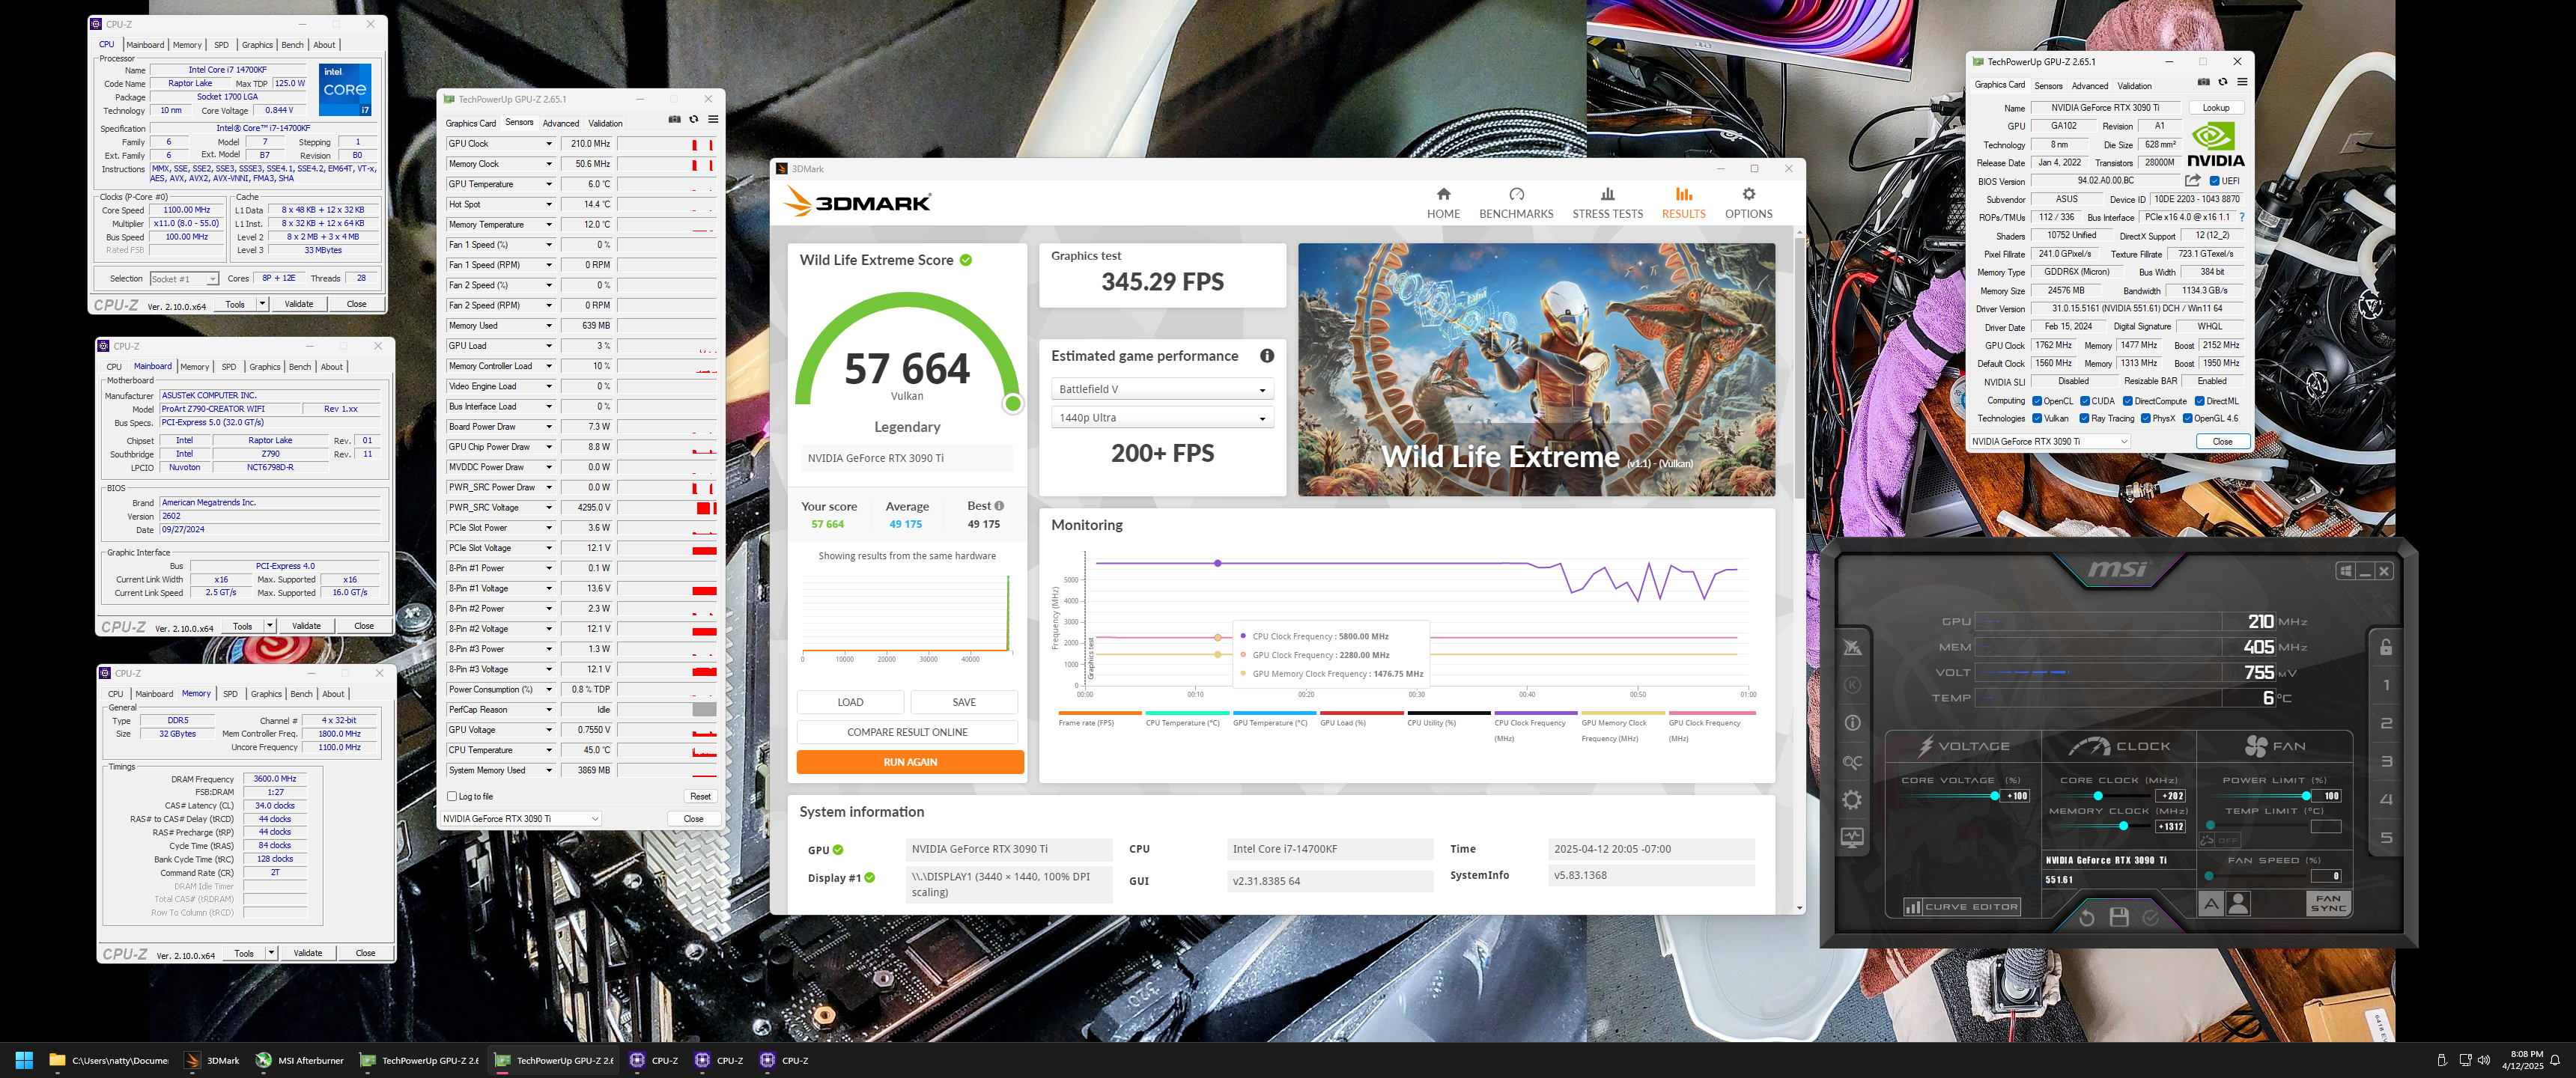Click camera icon in GPU-Z Sensors window
Viewport: 2576px width, 1078px height.
(x=674, y=119)
